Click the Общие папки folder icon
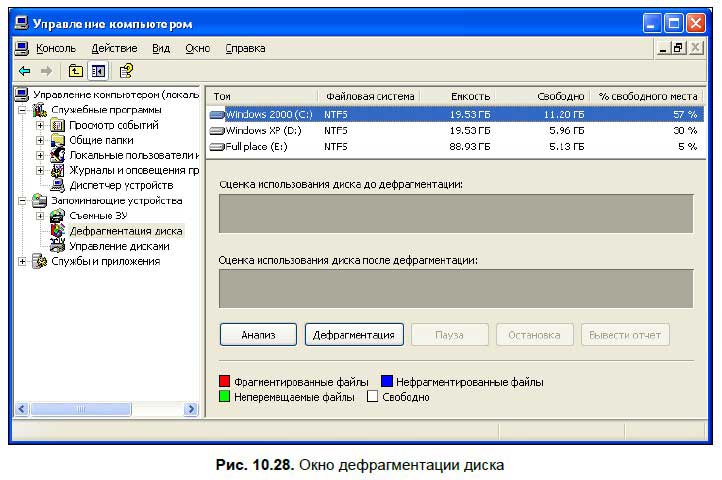 57,140
